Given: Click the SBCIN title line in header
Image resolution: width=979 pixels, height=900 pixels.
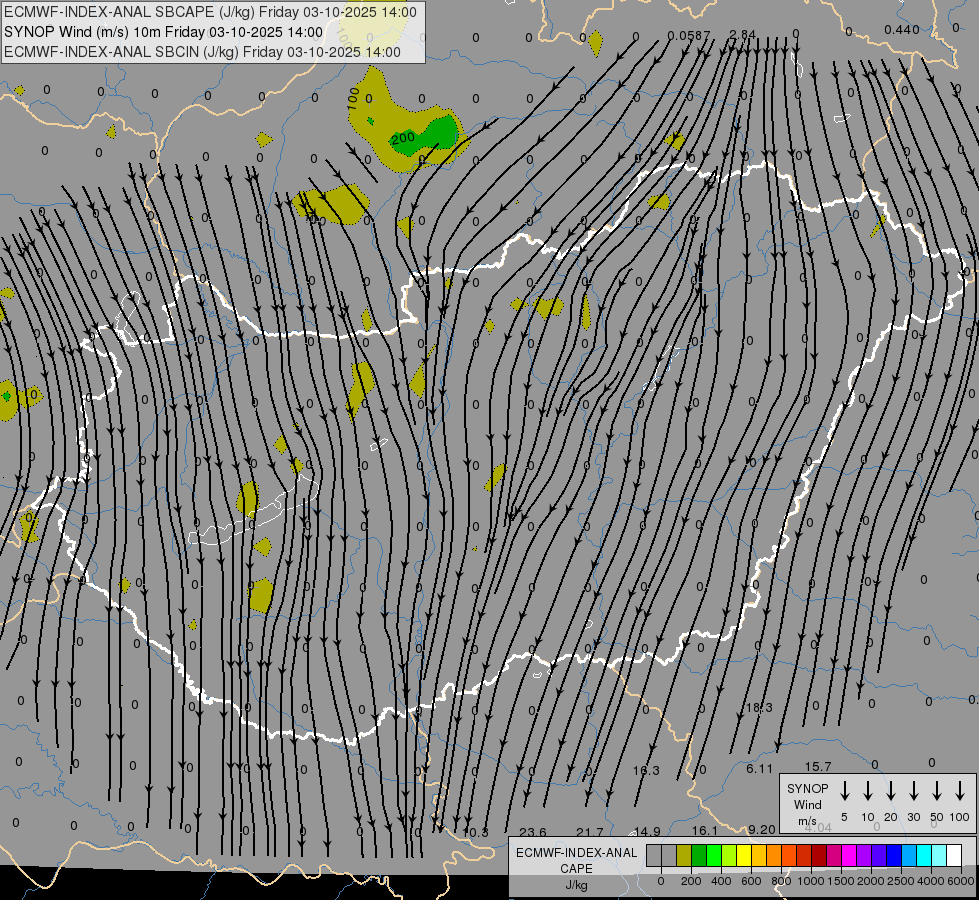Looking at the screenshot, I should (x=202, y=52).
